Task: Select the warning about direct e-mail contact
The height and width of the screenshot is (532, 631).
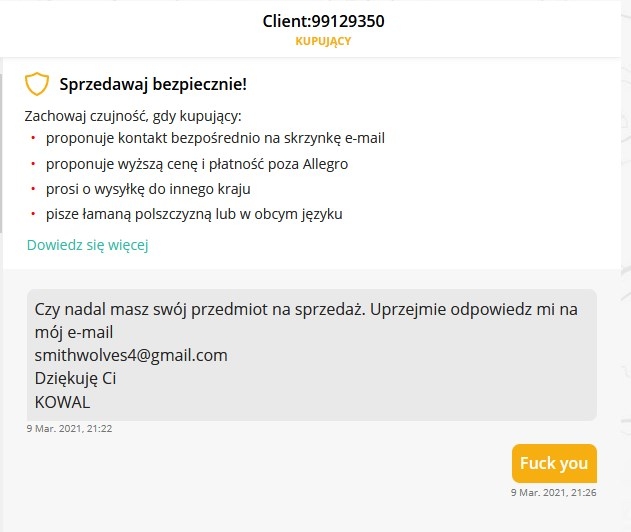Action: point(215,138)
